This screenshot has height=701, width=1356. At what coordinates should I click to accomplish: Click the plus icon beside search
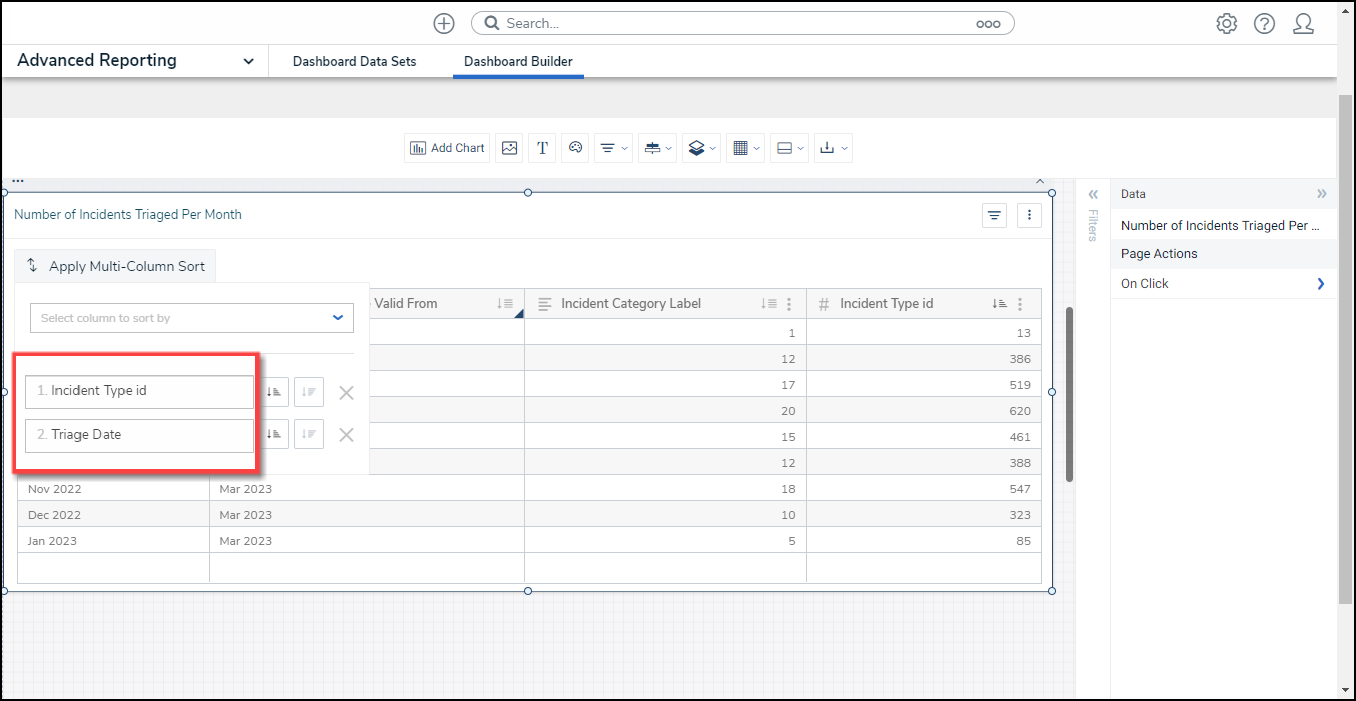(x=444, y=24)
